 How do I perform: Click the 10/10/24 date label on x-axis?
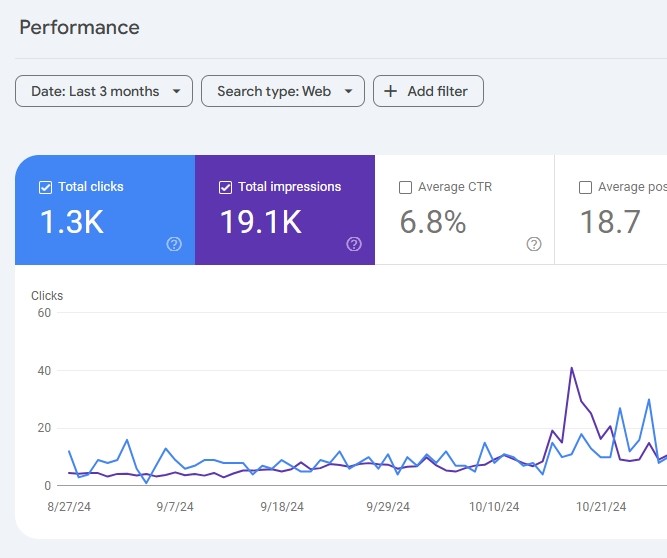click(495, 507)
